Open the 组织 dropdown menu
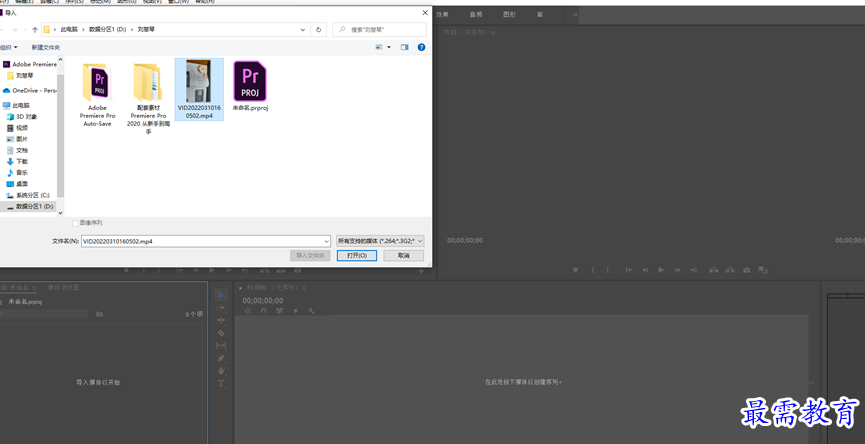 (8, 47)
